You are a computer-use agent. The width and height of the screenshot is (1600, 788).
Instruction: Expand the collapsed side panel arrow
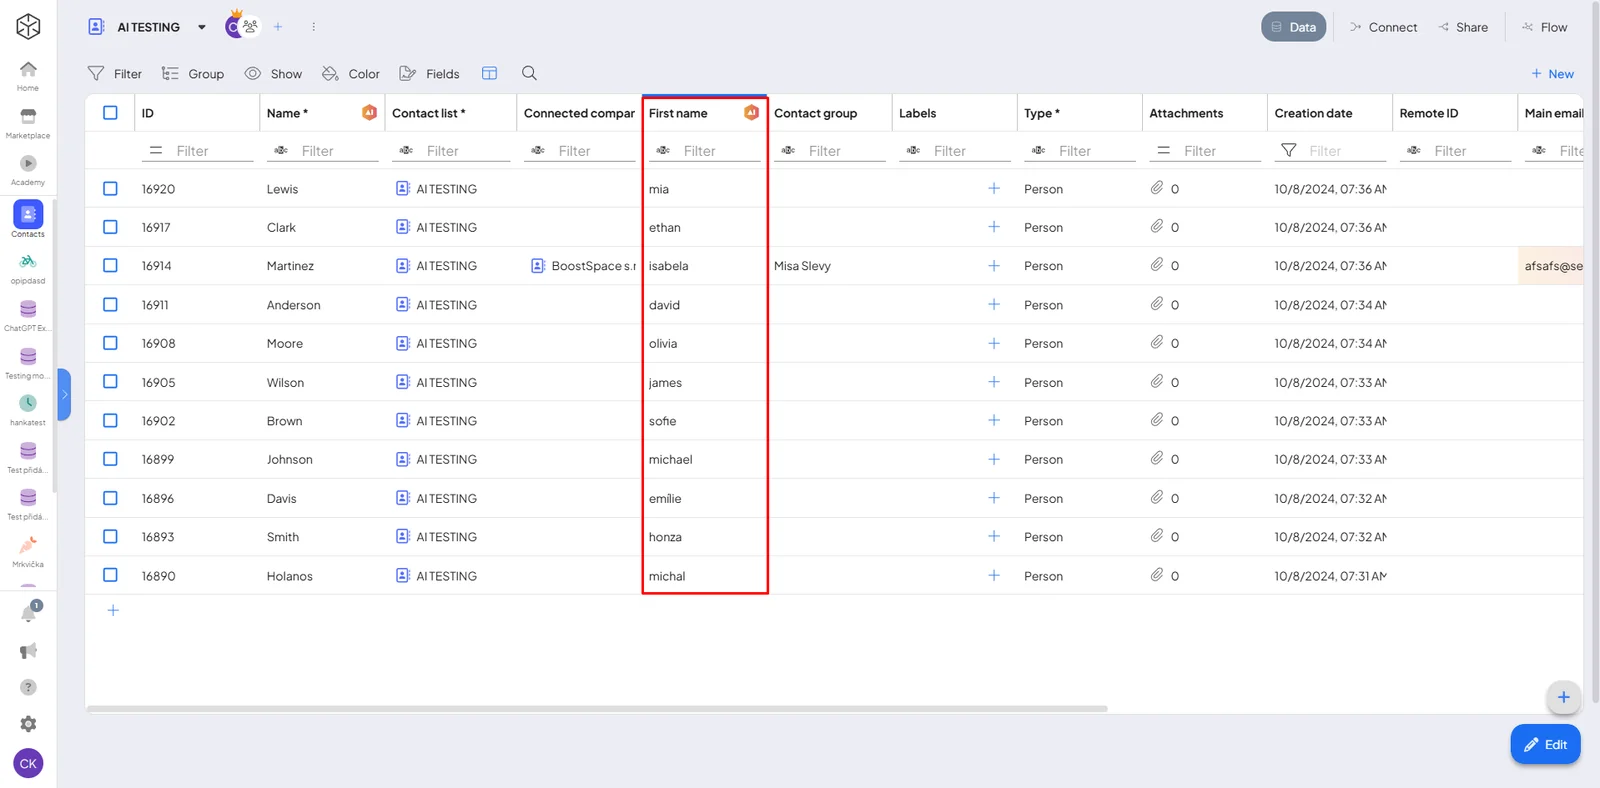(64, 394)
